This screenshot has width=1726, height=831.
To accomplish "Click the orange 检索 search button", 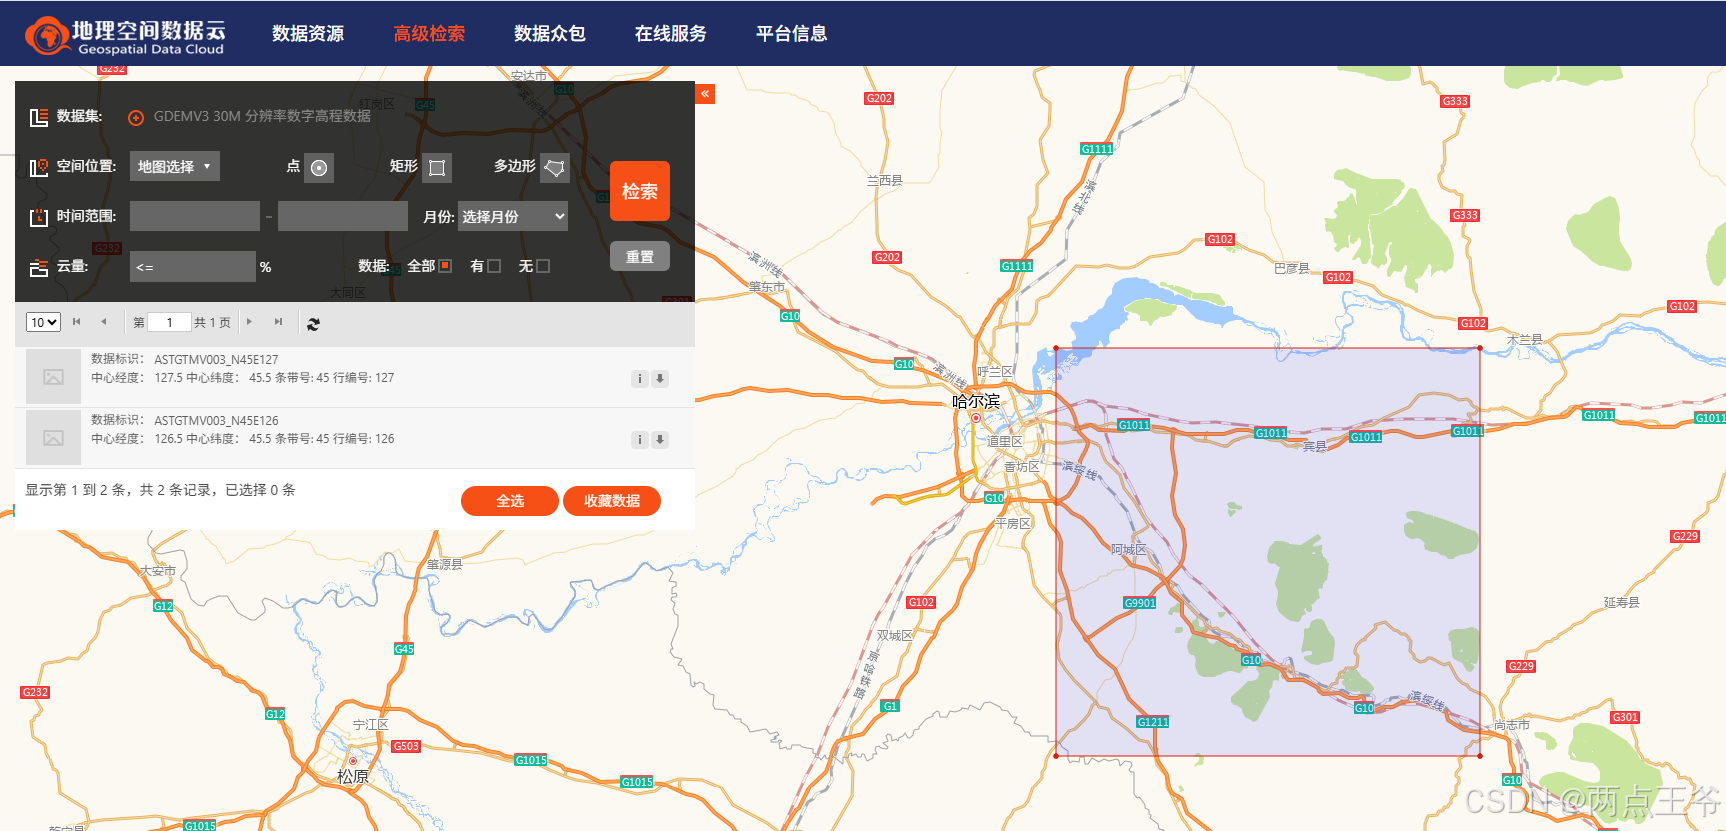I will tap(640, 191).
